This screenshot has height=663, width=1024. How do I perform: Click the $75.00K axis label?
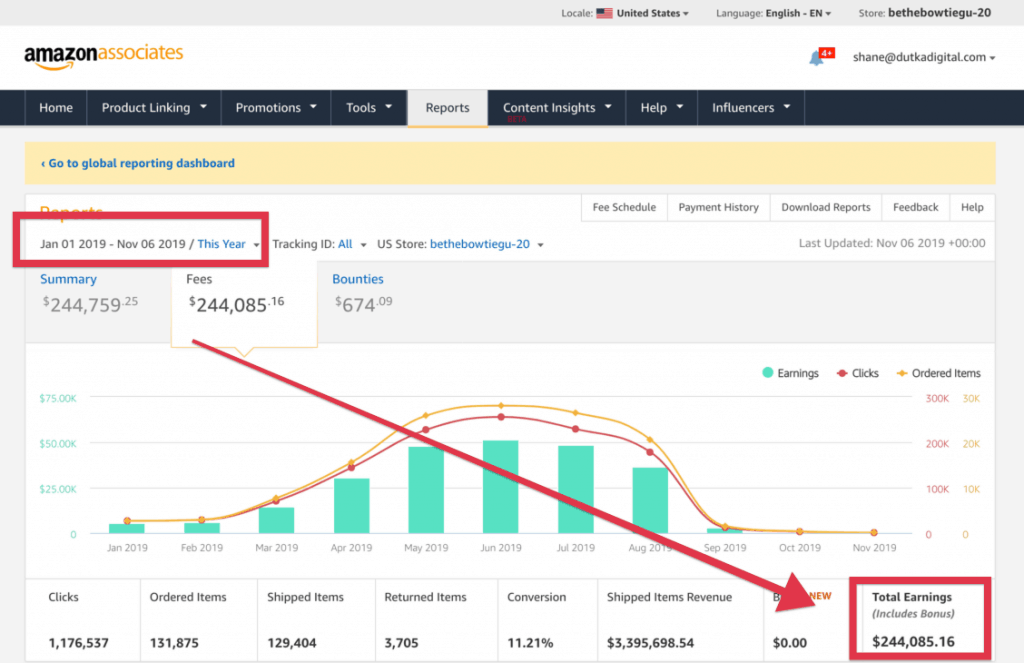pyautogui.click(x=57, y=398)
